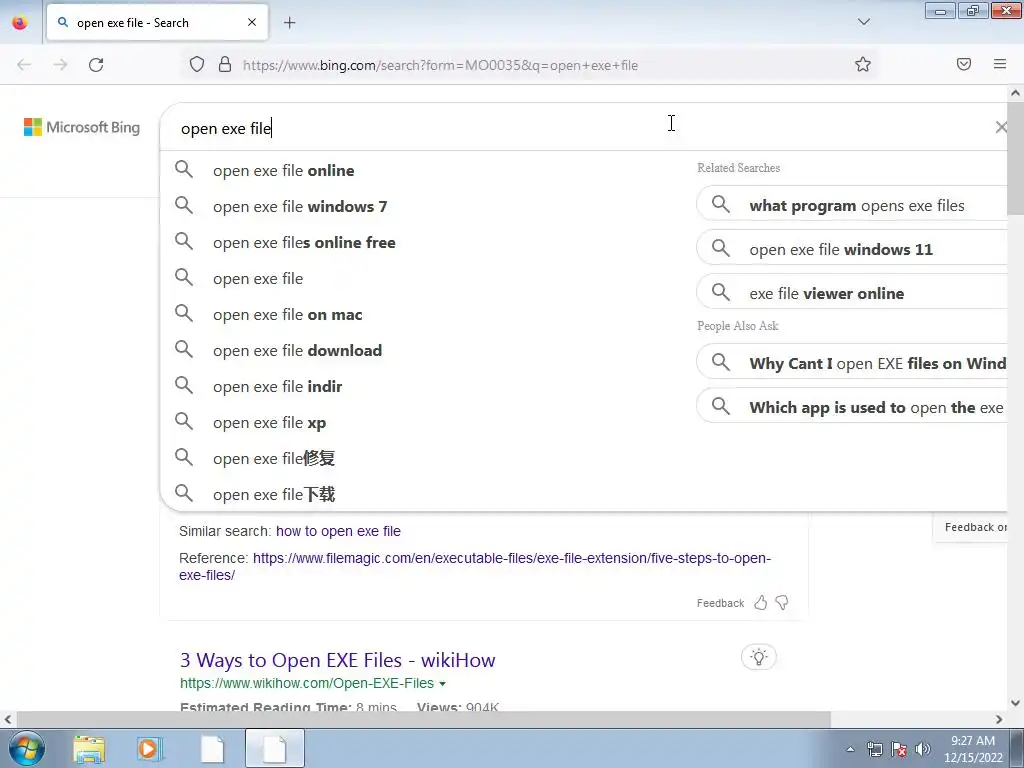Reload the page with the refresh icon
Image resolution: width=1024 pixels, height=768 pixels.
tap(96, 65)
